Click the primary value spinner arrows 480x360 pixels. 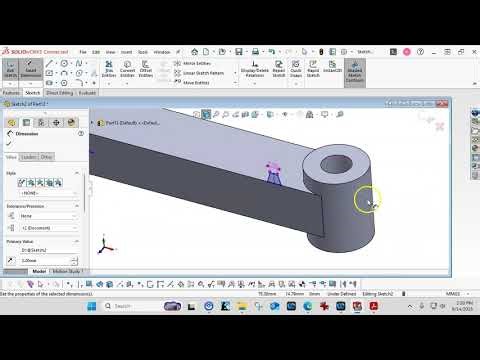(x=75, y=260)
